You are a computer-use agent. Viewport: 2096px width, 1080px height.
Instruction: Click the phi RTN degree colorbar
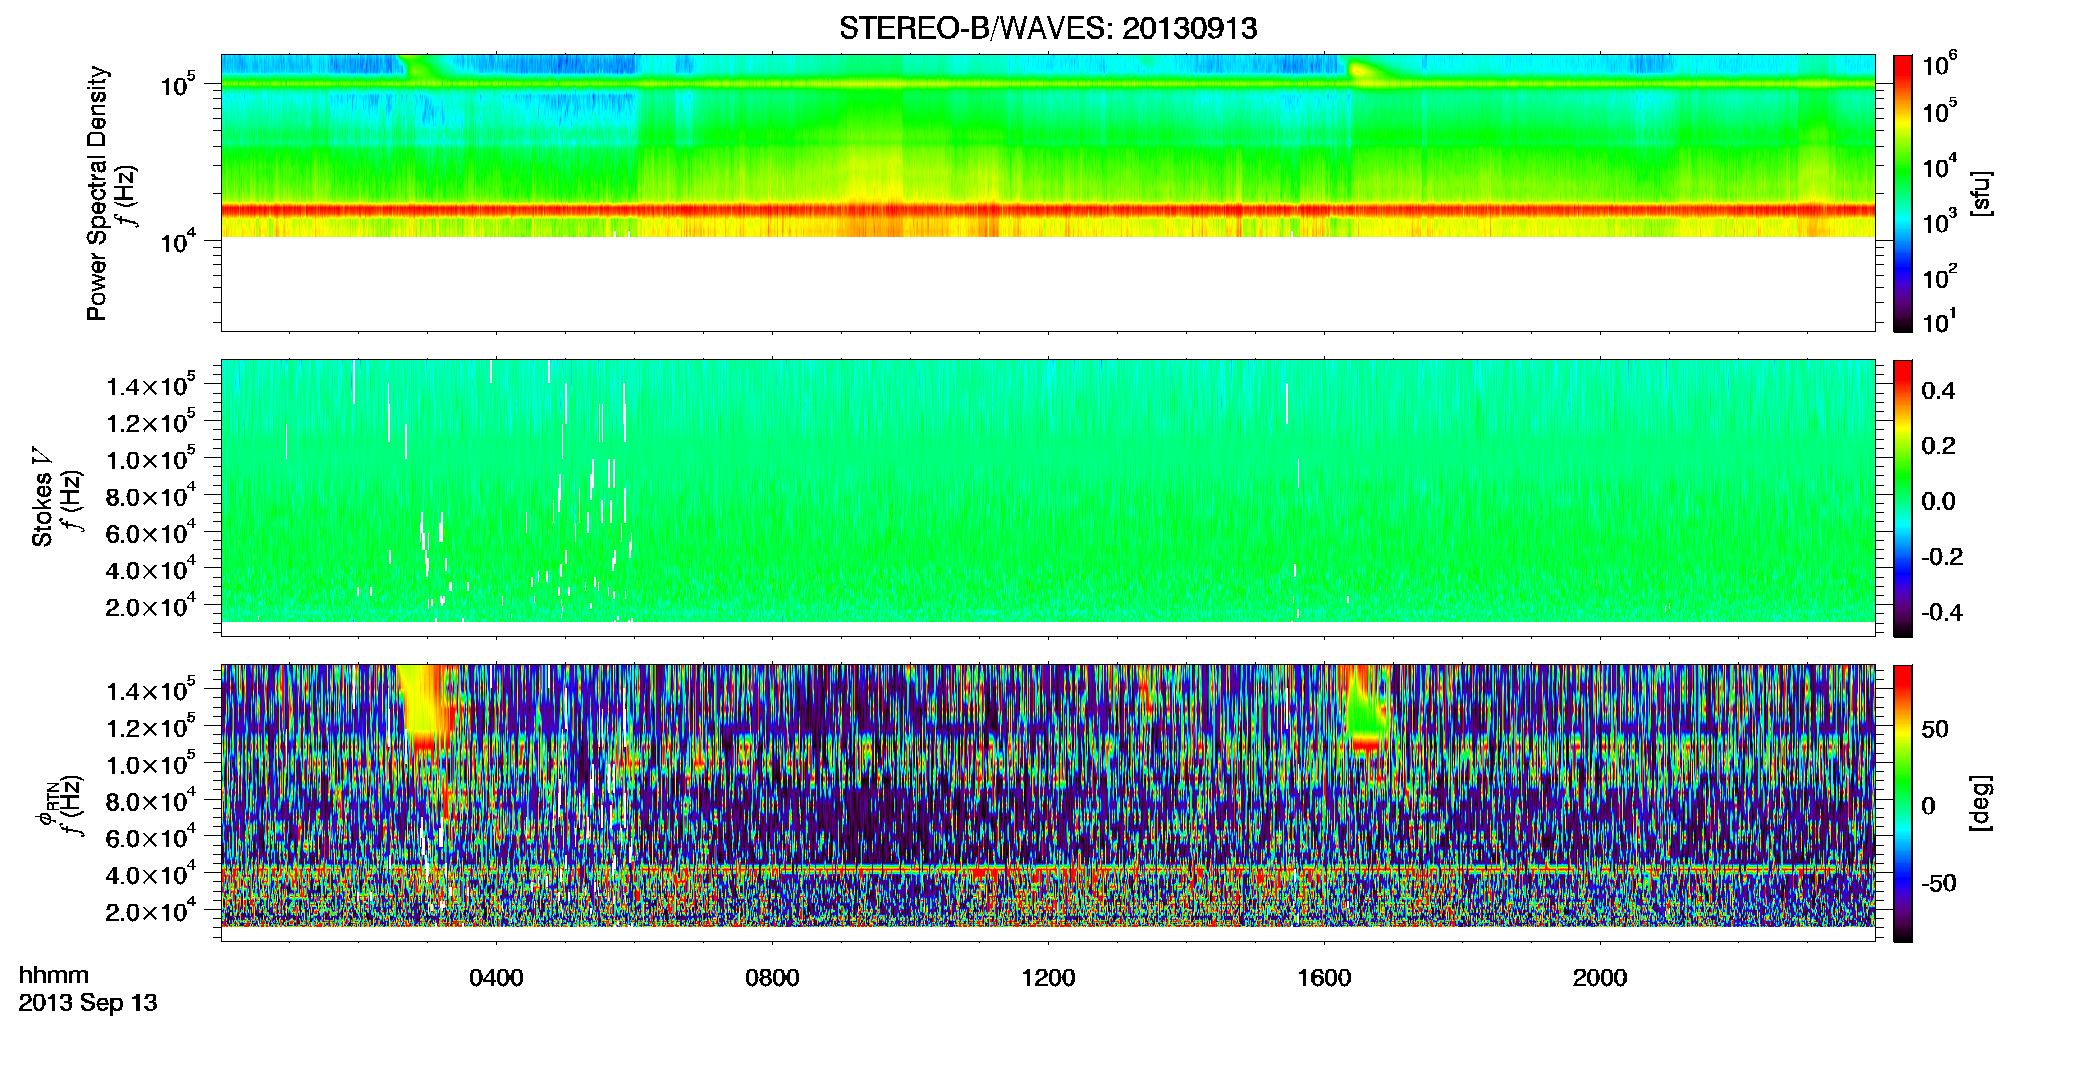[x=1902, y=803]
